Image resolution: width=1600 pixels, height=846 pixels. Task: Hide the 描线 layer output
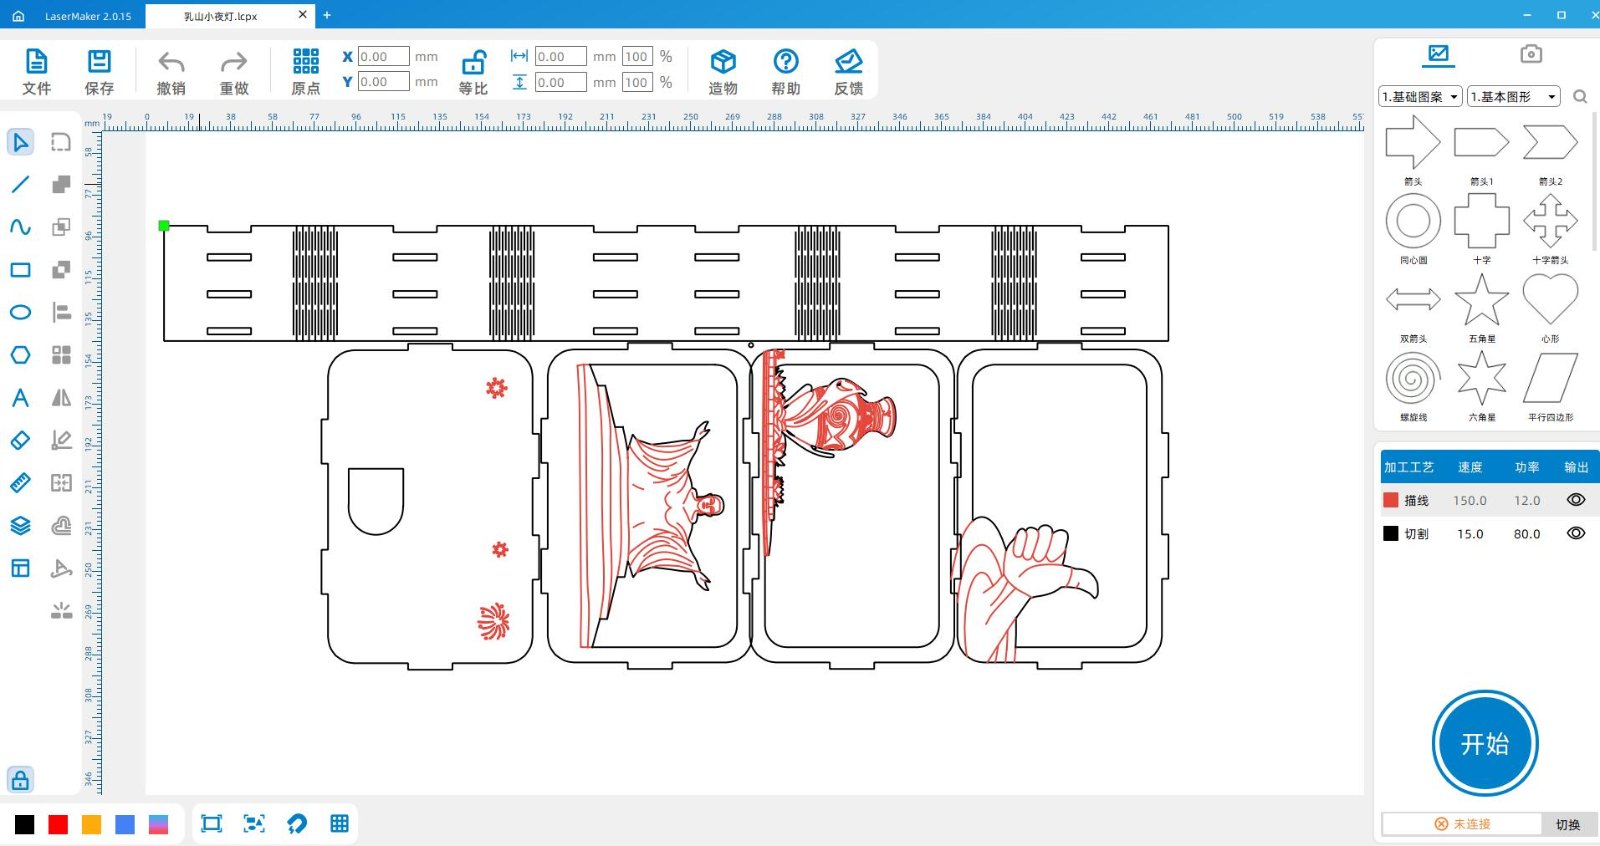[1576, 500]
